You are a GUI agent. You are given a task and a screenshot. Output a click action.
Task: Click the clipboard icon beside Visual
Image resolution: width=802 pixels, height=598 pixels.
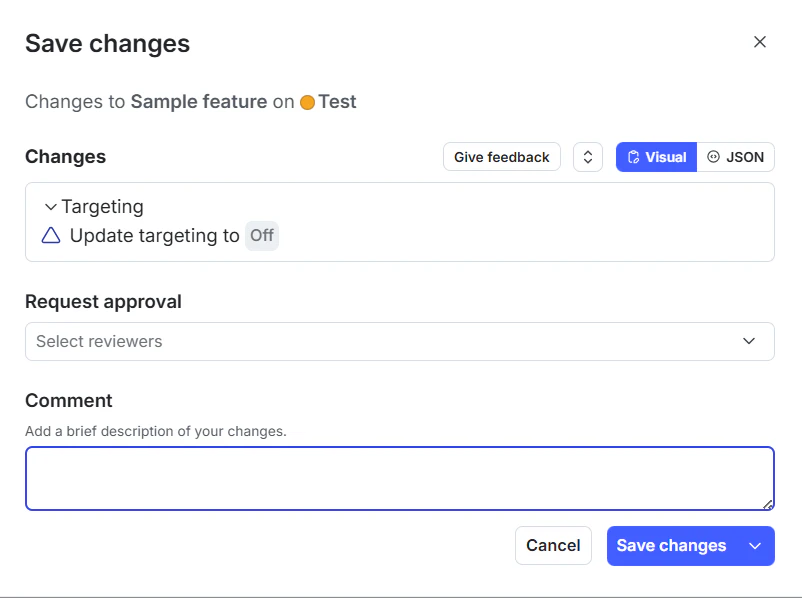click(x=633, y=157)
